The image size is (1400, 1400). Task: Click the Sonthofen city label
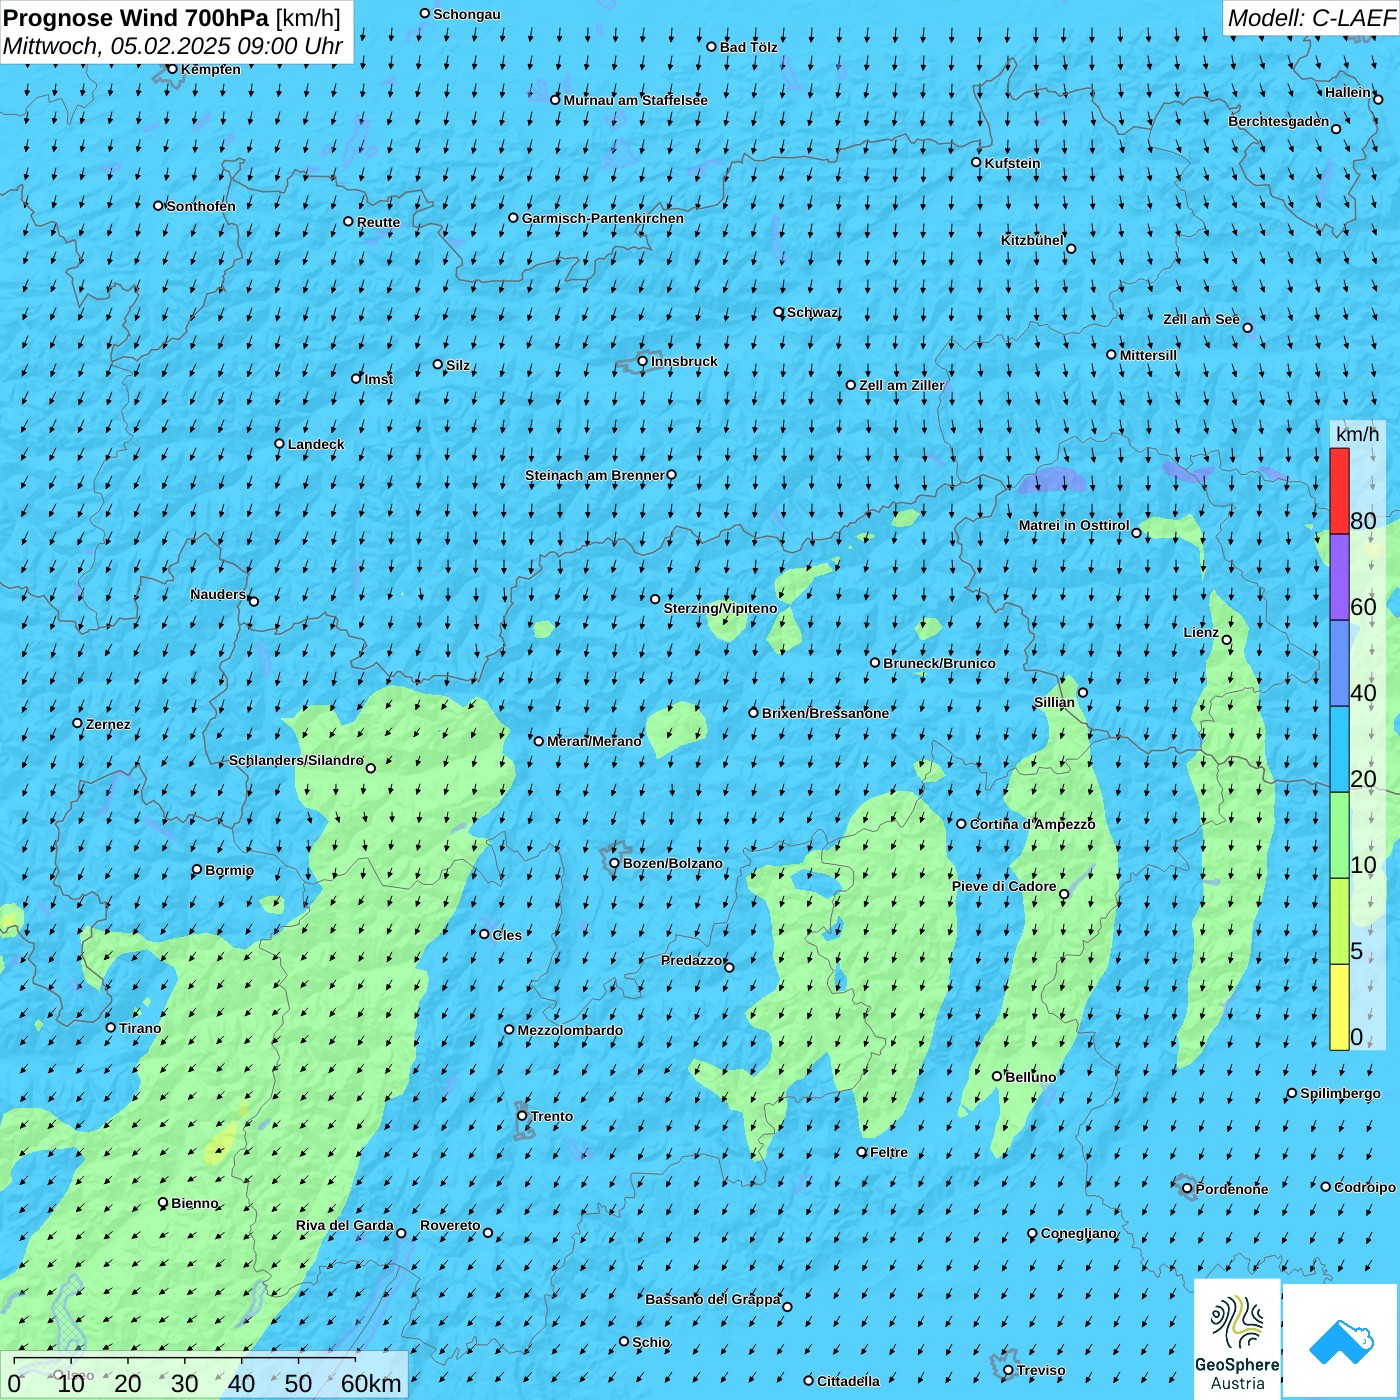[x=201, y=206]
